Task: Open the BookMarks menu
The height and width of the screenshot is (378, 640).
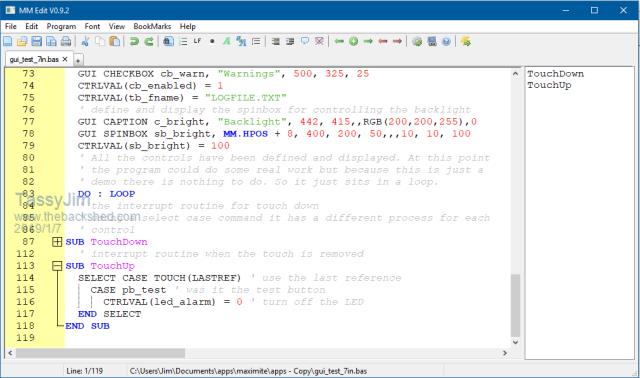Action: click(152, 26)
